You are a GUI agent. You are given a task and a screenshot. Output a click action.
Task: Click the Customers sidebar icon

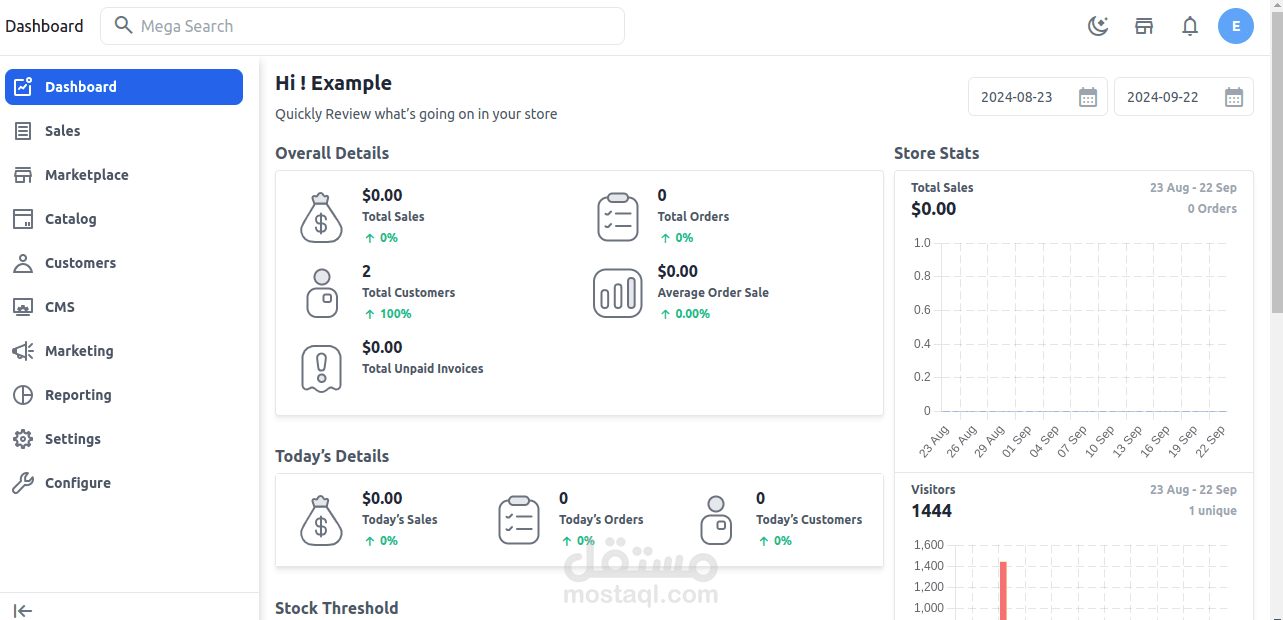23,263
